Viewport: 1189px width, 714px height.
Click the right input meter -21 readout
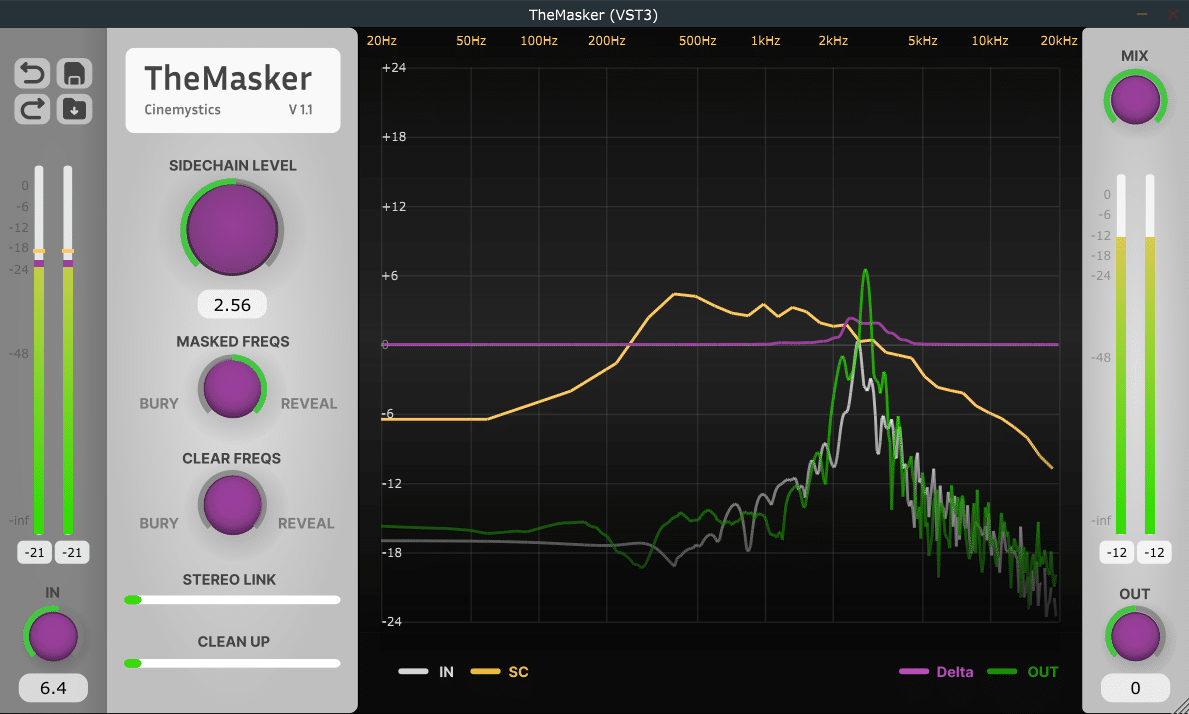(x=72, y=553)
